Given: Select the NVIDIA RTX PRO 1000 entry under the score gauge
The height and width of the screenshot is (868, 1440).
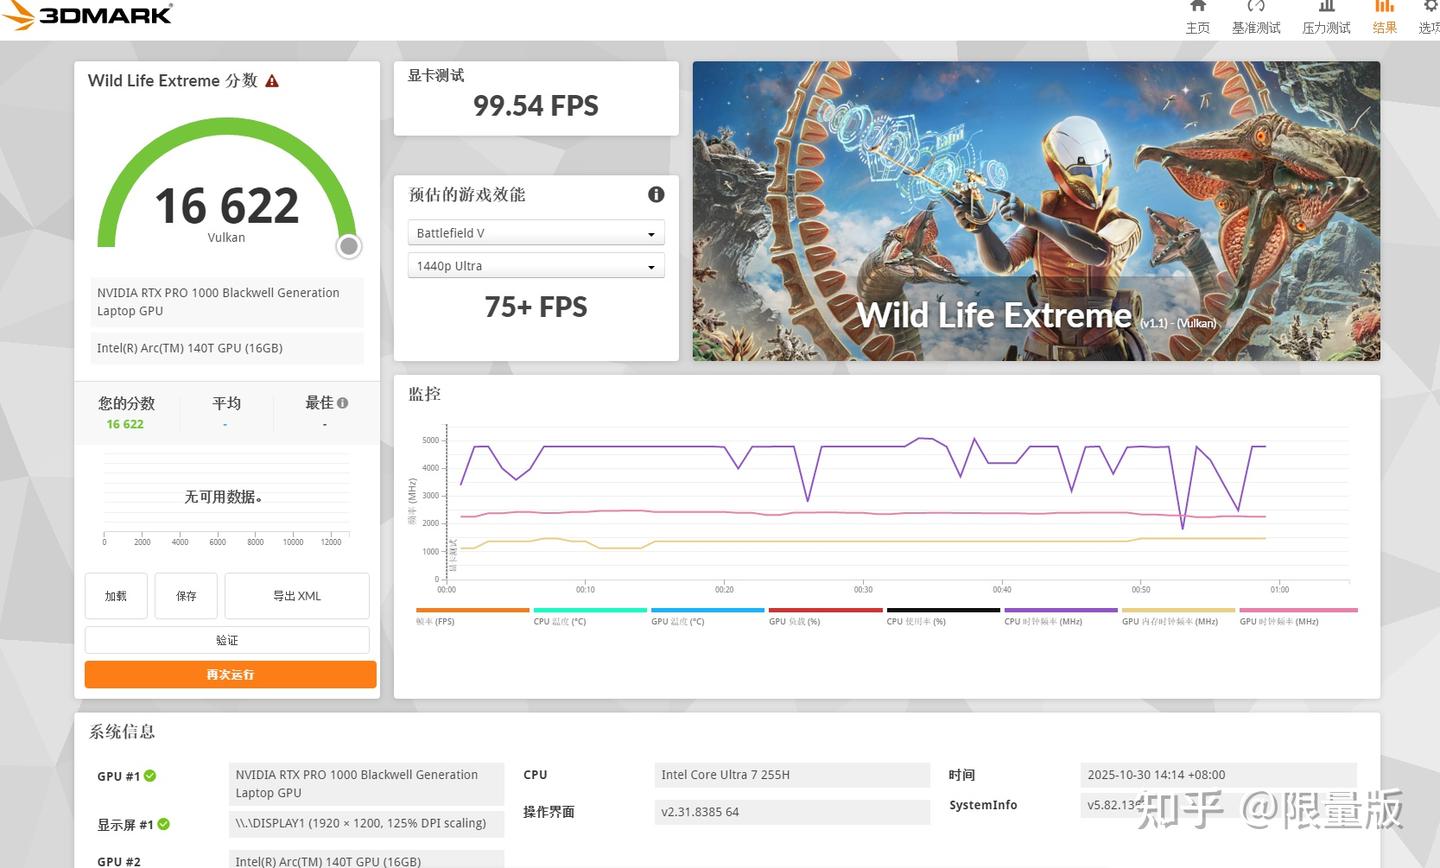Looking at the screenshot, I should (x=227, y=302).
